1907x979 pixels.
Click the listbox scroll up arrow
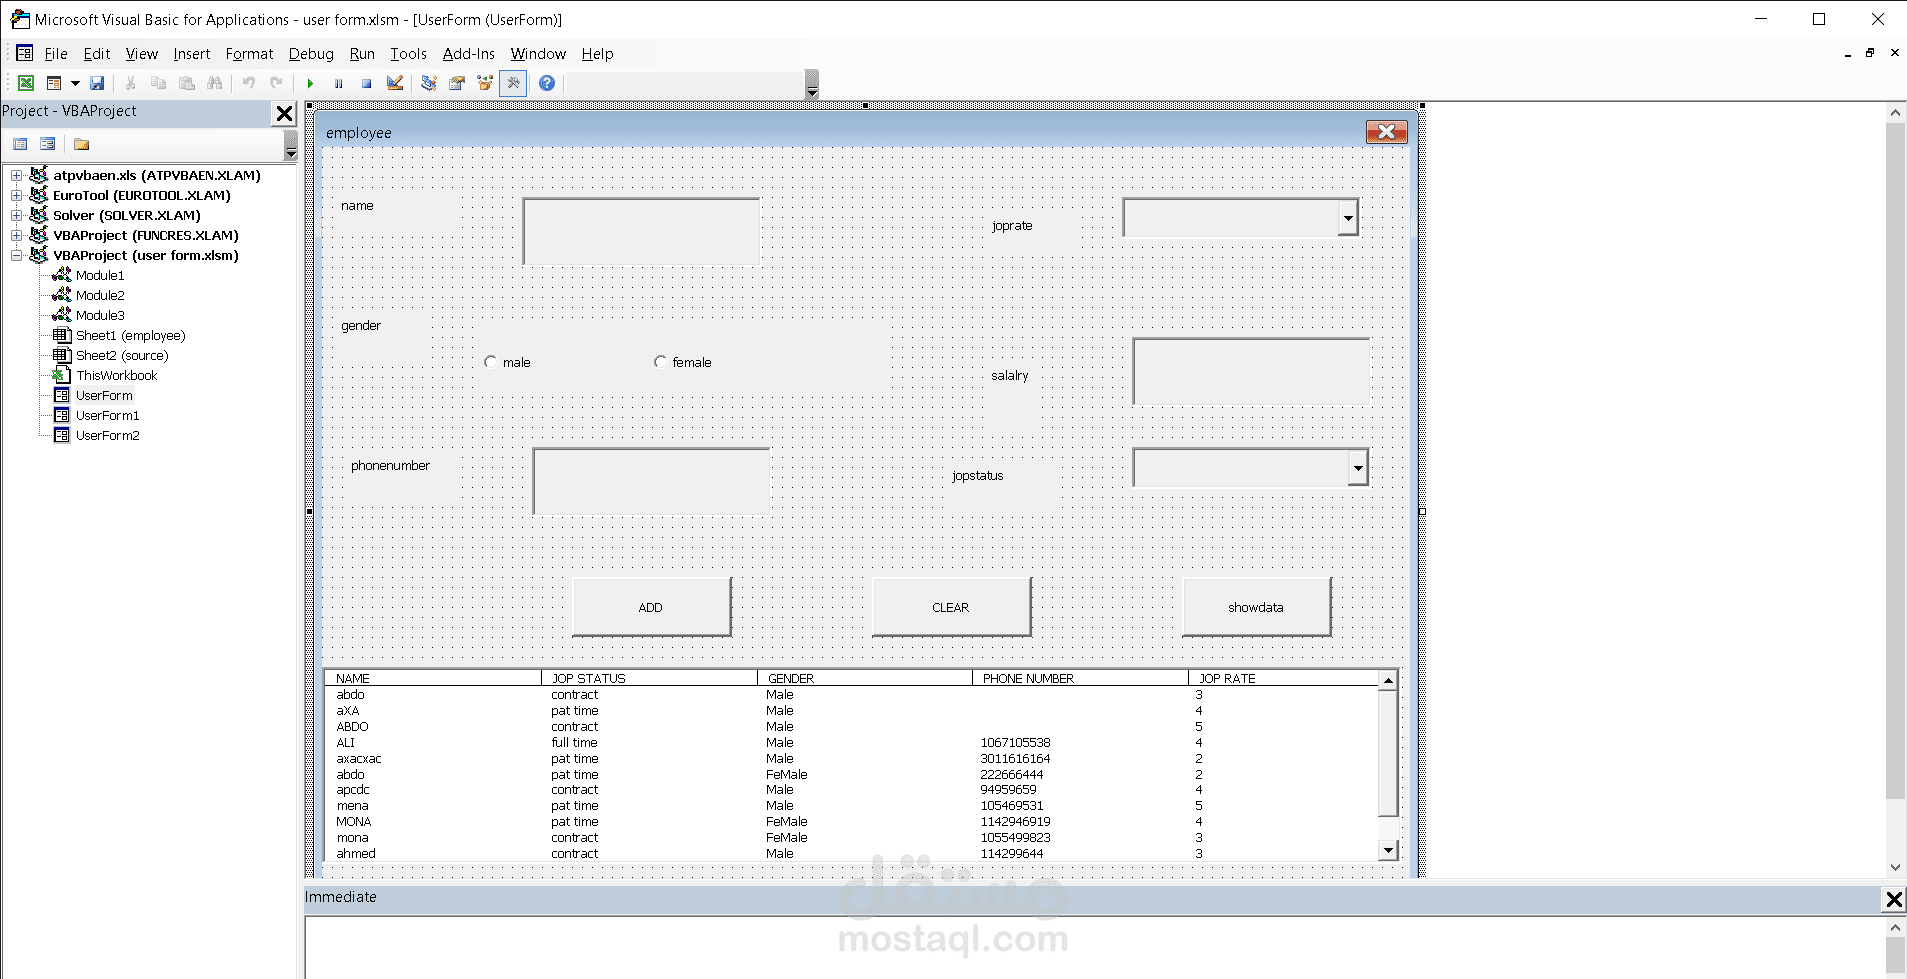click(1388, 680)
